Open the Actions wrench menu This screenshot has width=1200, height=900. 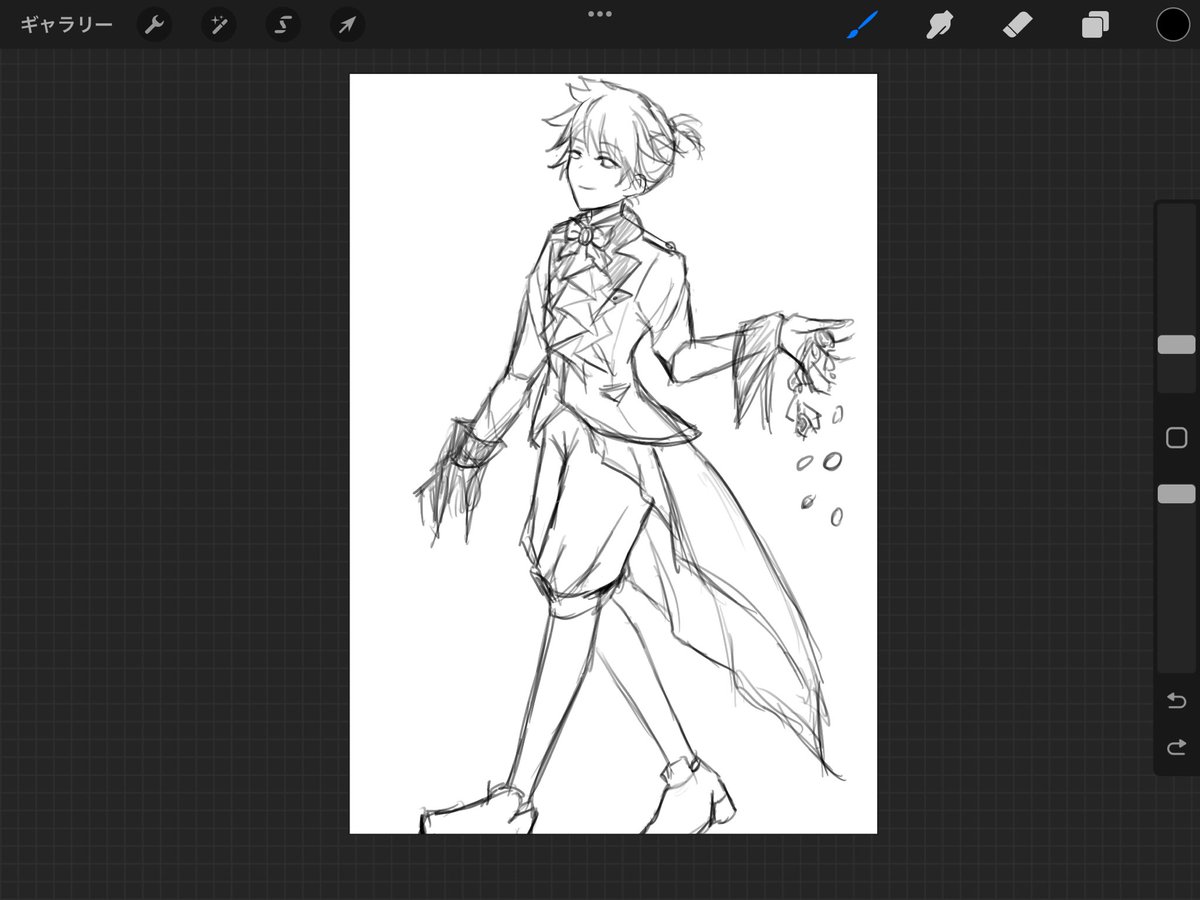click(x=154, y=25)
